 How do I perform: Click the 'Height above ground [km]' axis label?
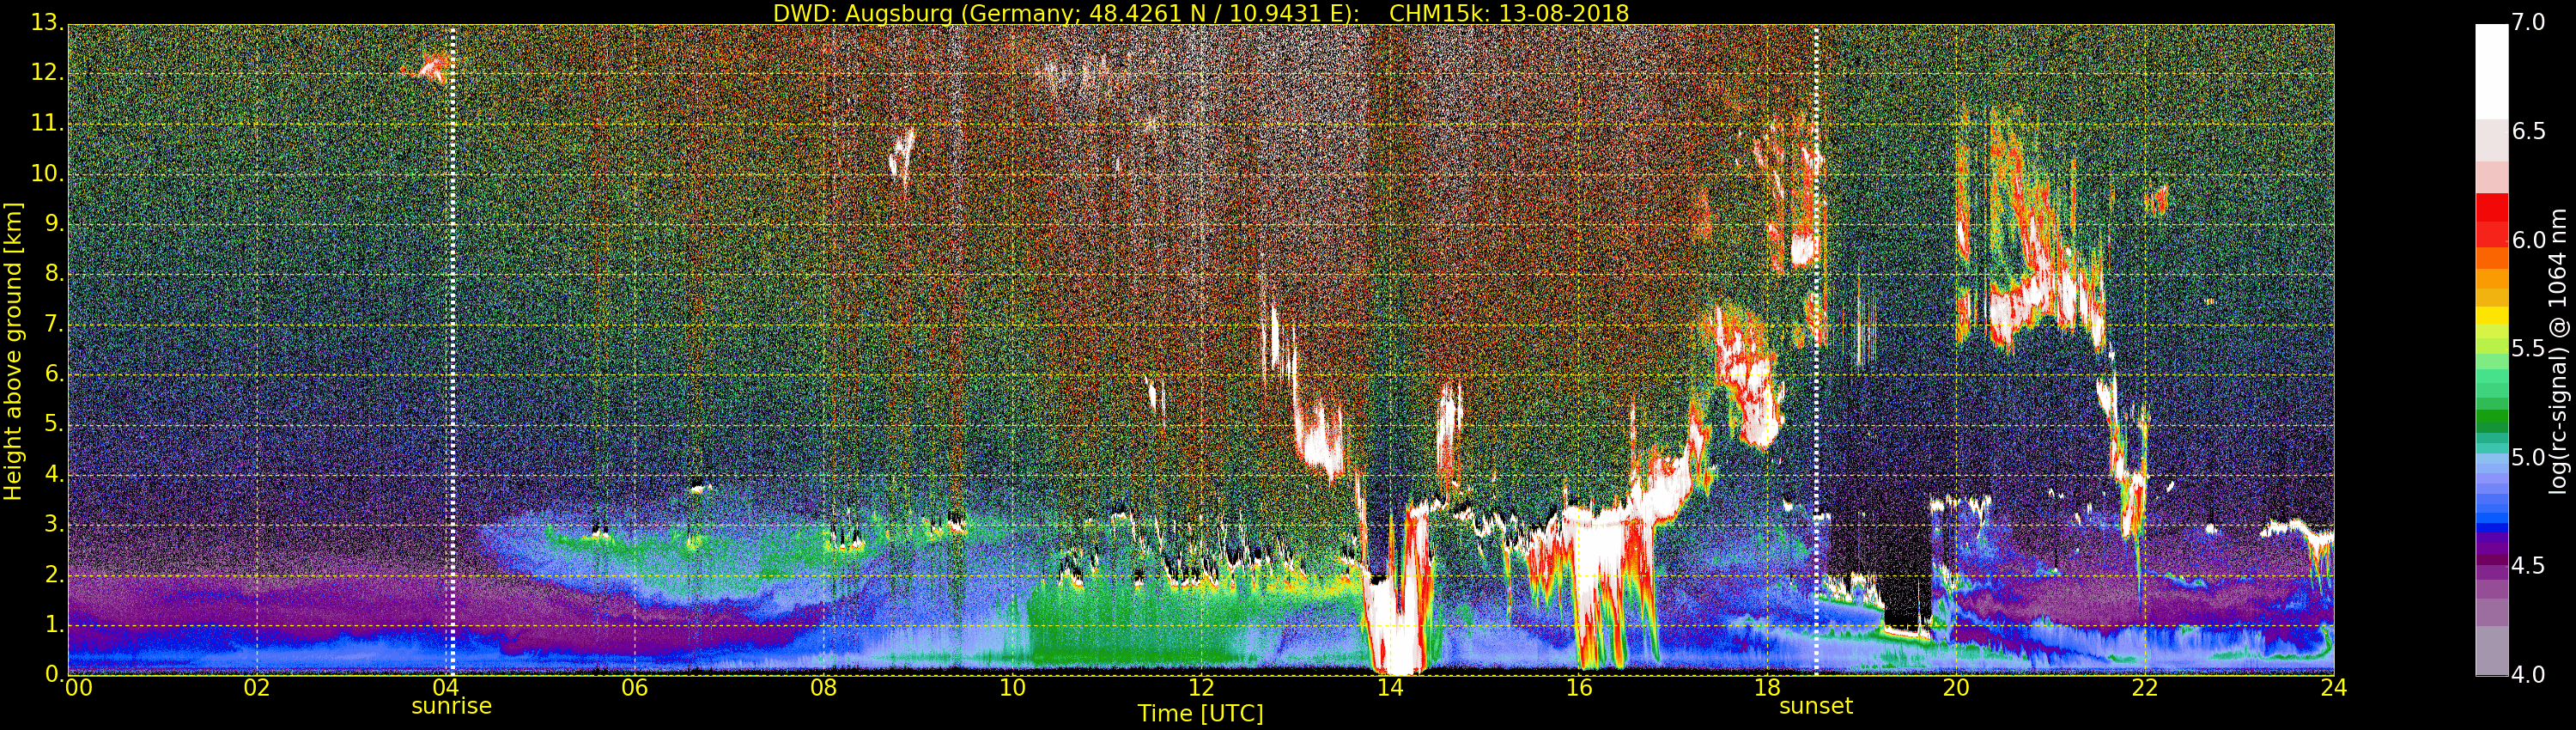(x=13, y=352)
